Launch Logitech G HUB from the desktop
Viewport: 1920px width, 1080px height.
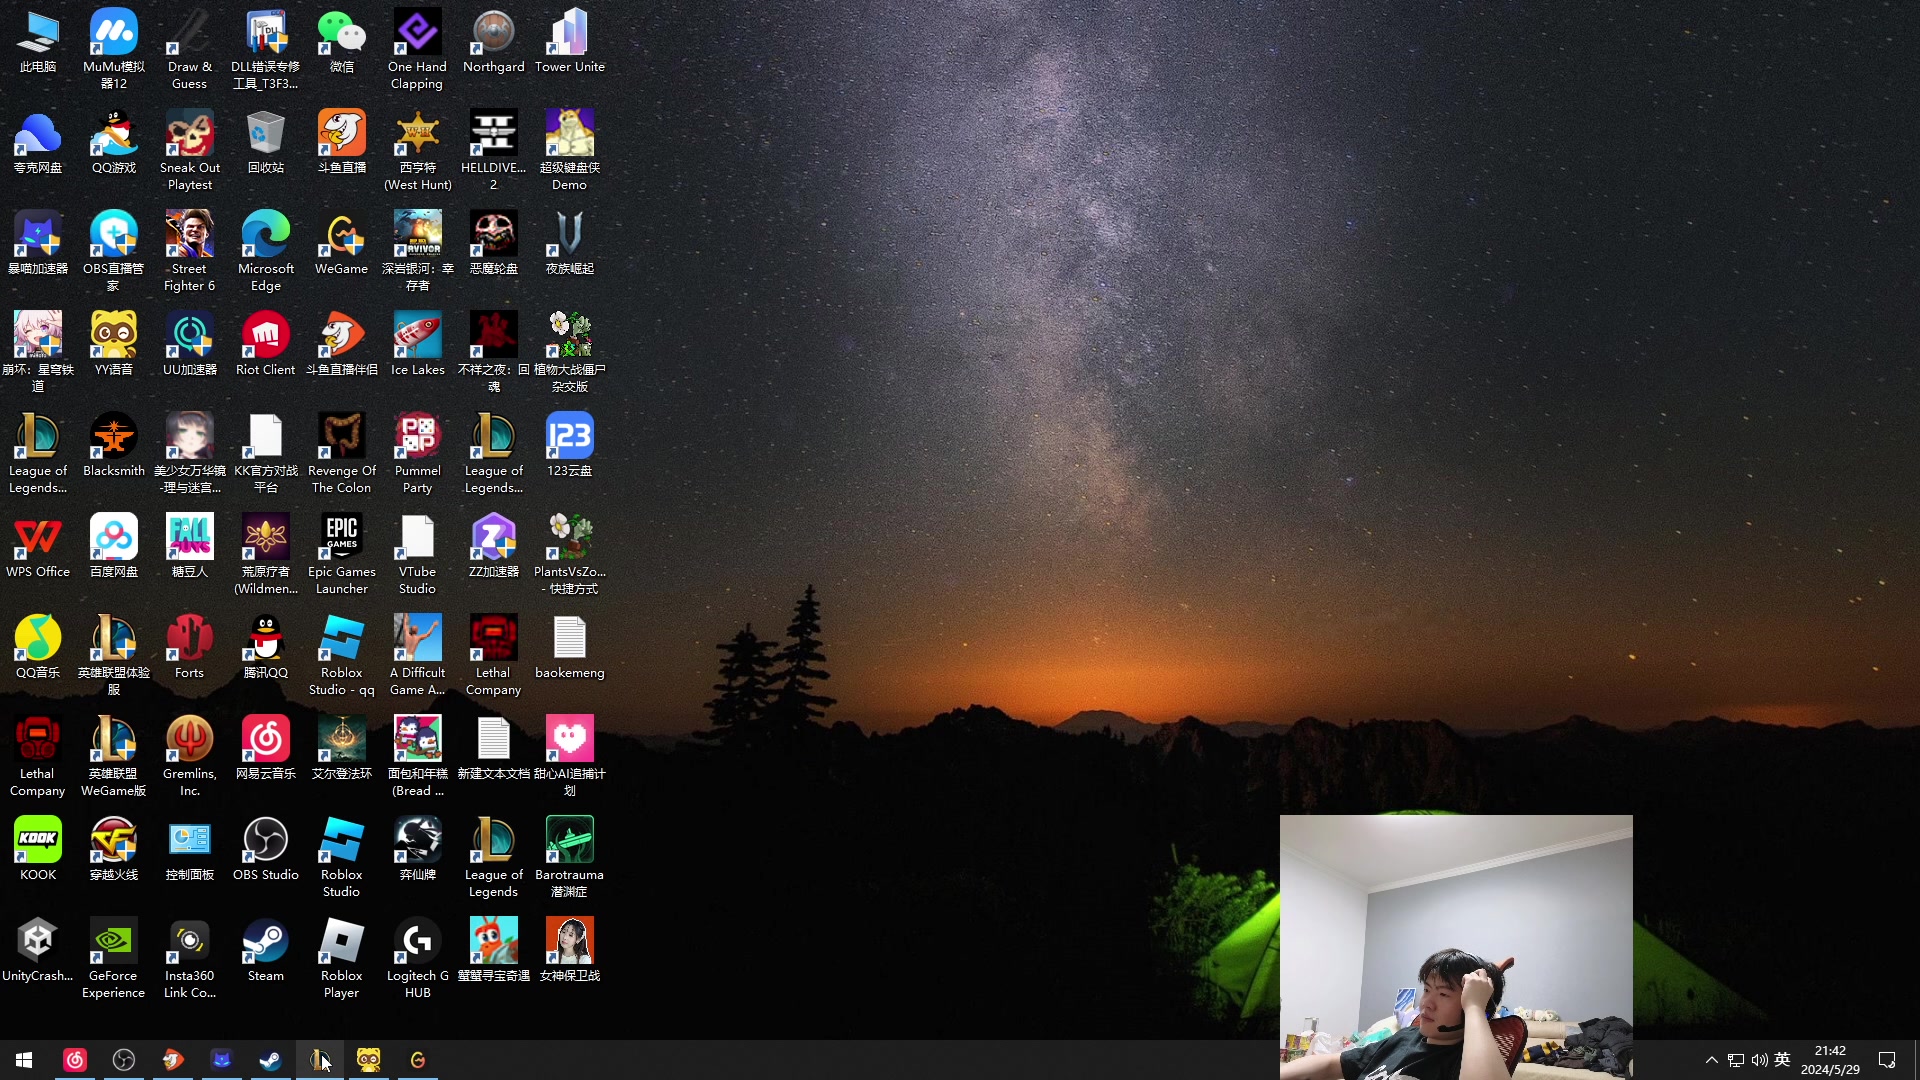[417, 959]
